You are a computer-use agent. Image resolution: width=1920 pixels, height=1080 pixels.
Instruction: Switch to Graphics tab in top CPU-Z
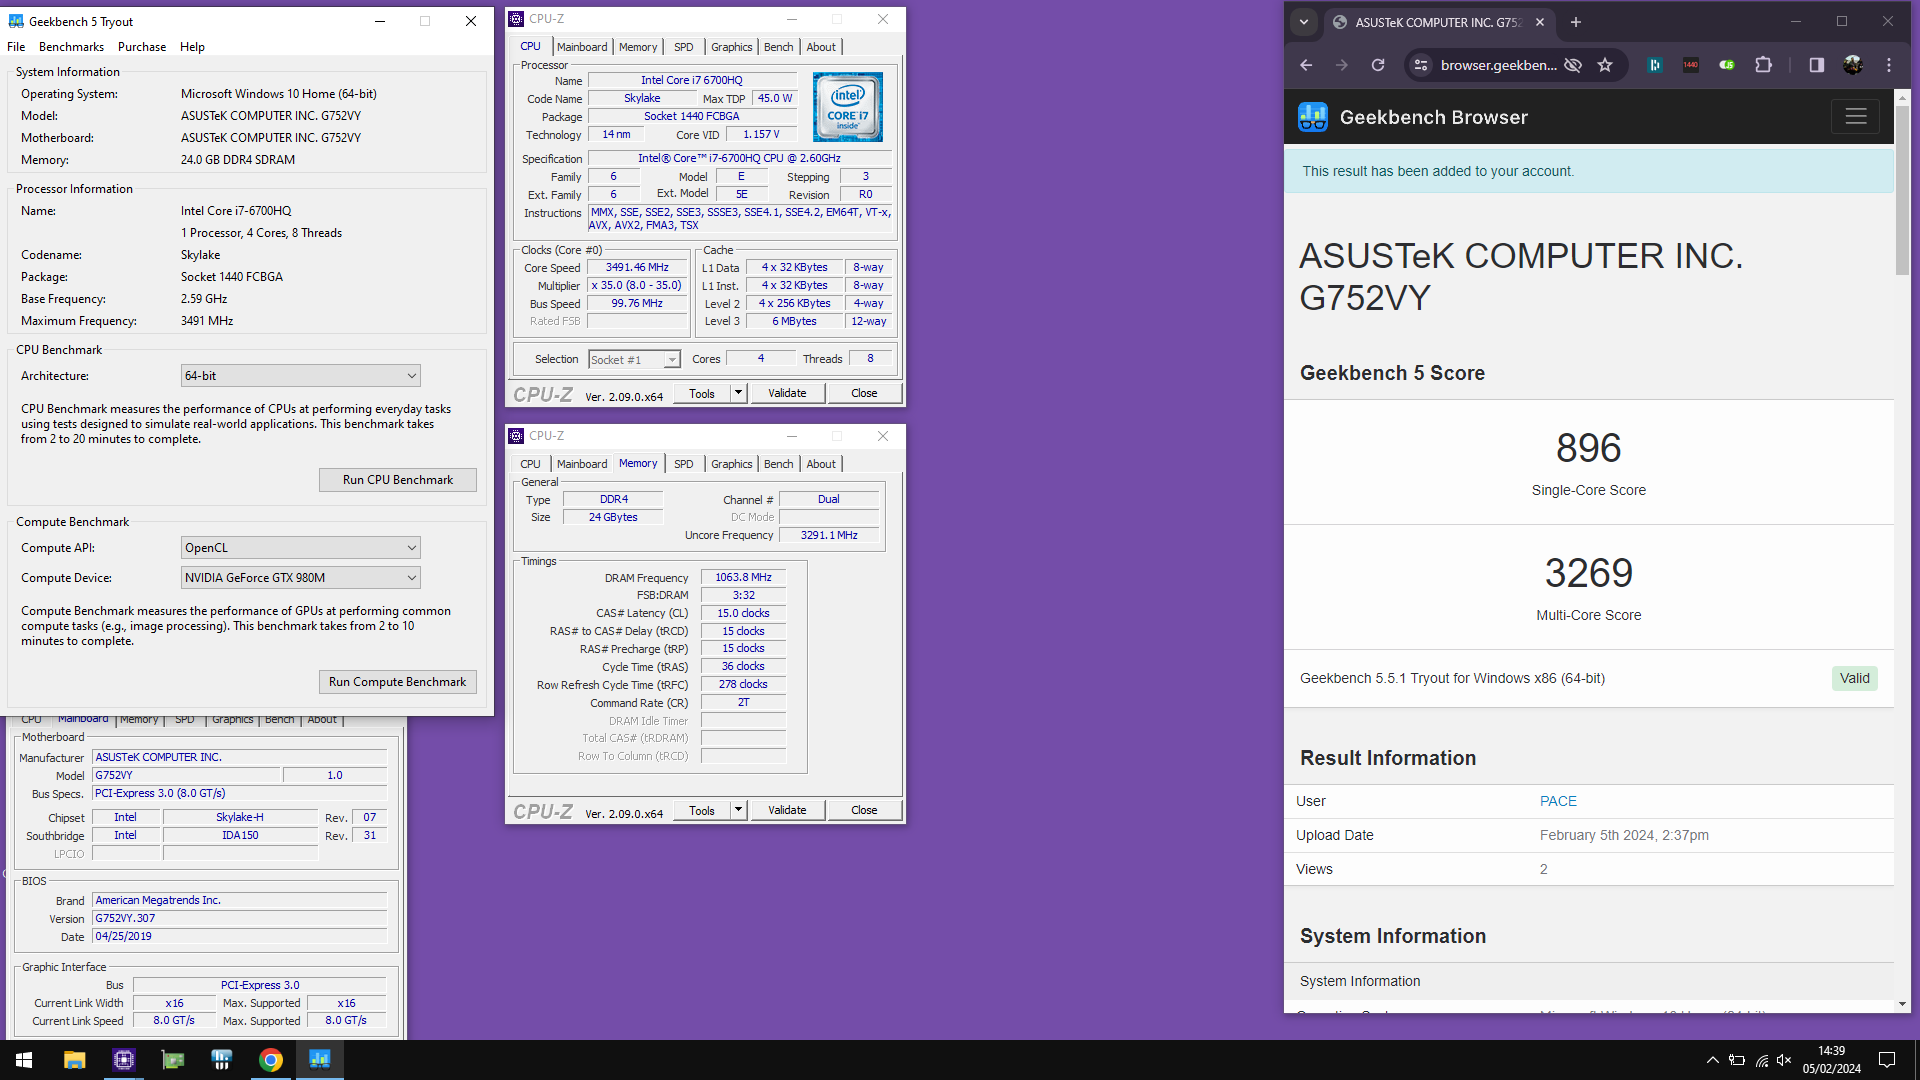[x=731, y=47]
